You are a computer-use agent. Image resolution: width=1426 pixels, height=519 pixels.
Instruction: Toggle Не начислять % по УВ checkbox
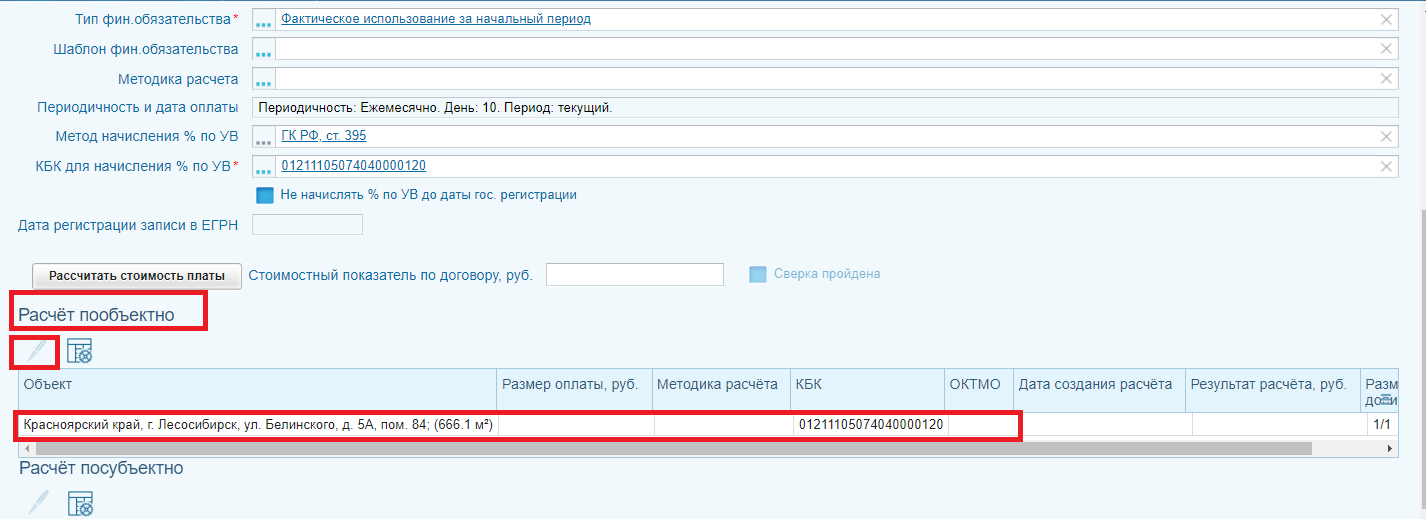click(x=266, y=195)
